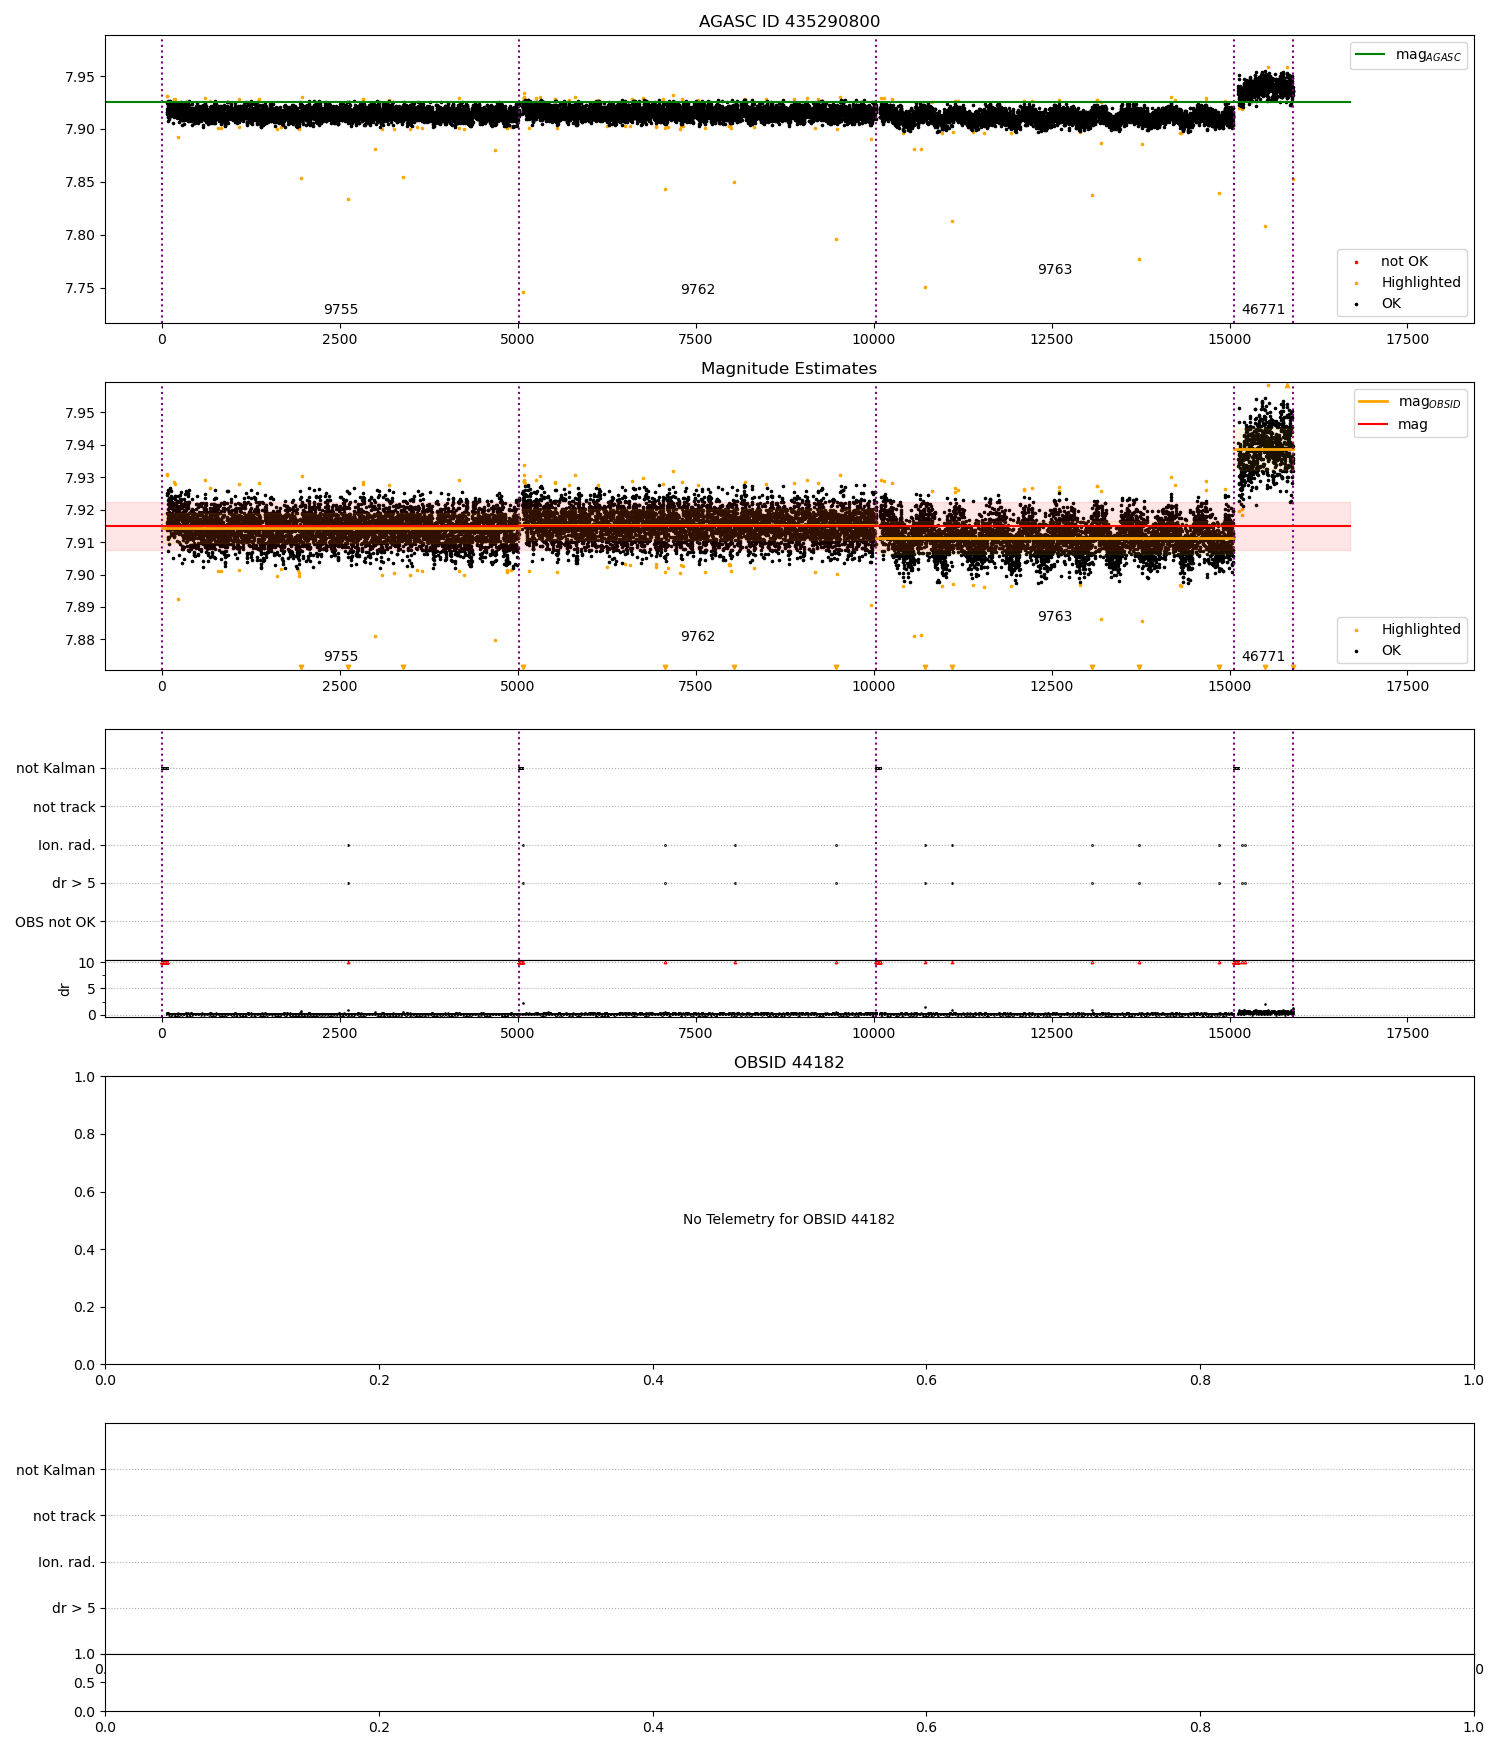Click 7.88 y-tick on Magnitude Estimates plot
This screenshot has height=1750, width=1500.
point(80,640)
